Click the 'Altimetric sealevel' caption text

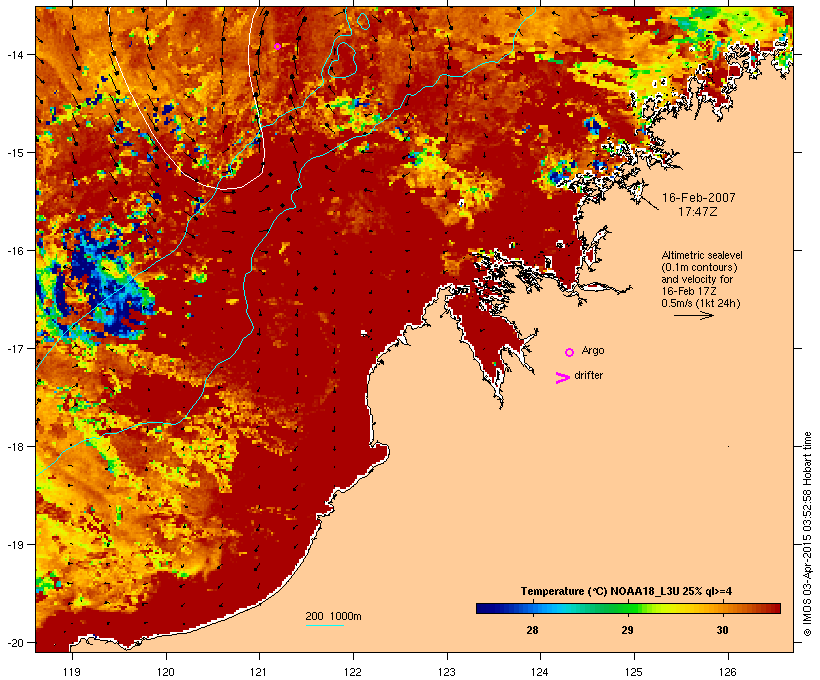pyautogui.click(x=702, y=255)
